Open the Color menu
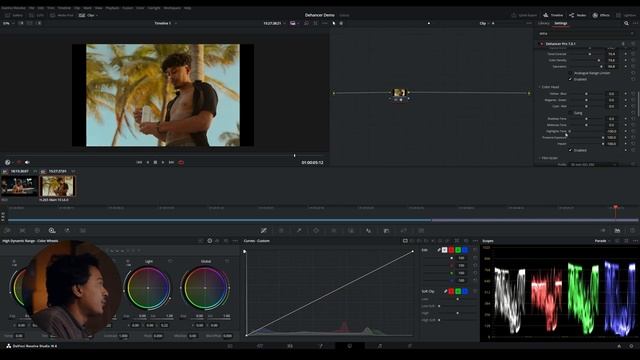The height and width of the screenshot is (360, 640). (140, 8)
